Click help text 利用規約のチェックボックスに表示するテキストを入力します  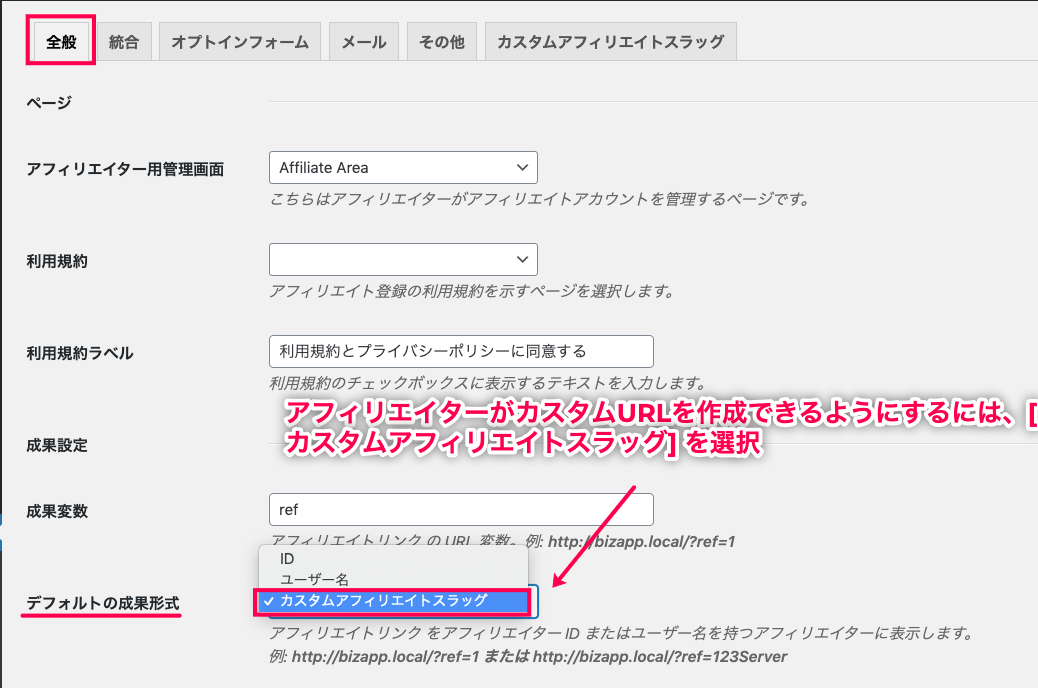pyautogui.click(x=489, y=383)
